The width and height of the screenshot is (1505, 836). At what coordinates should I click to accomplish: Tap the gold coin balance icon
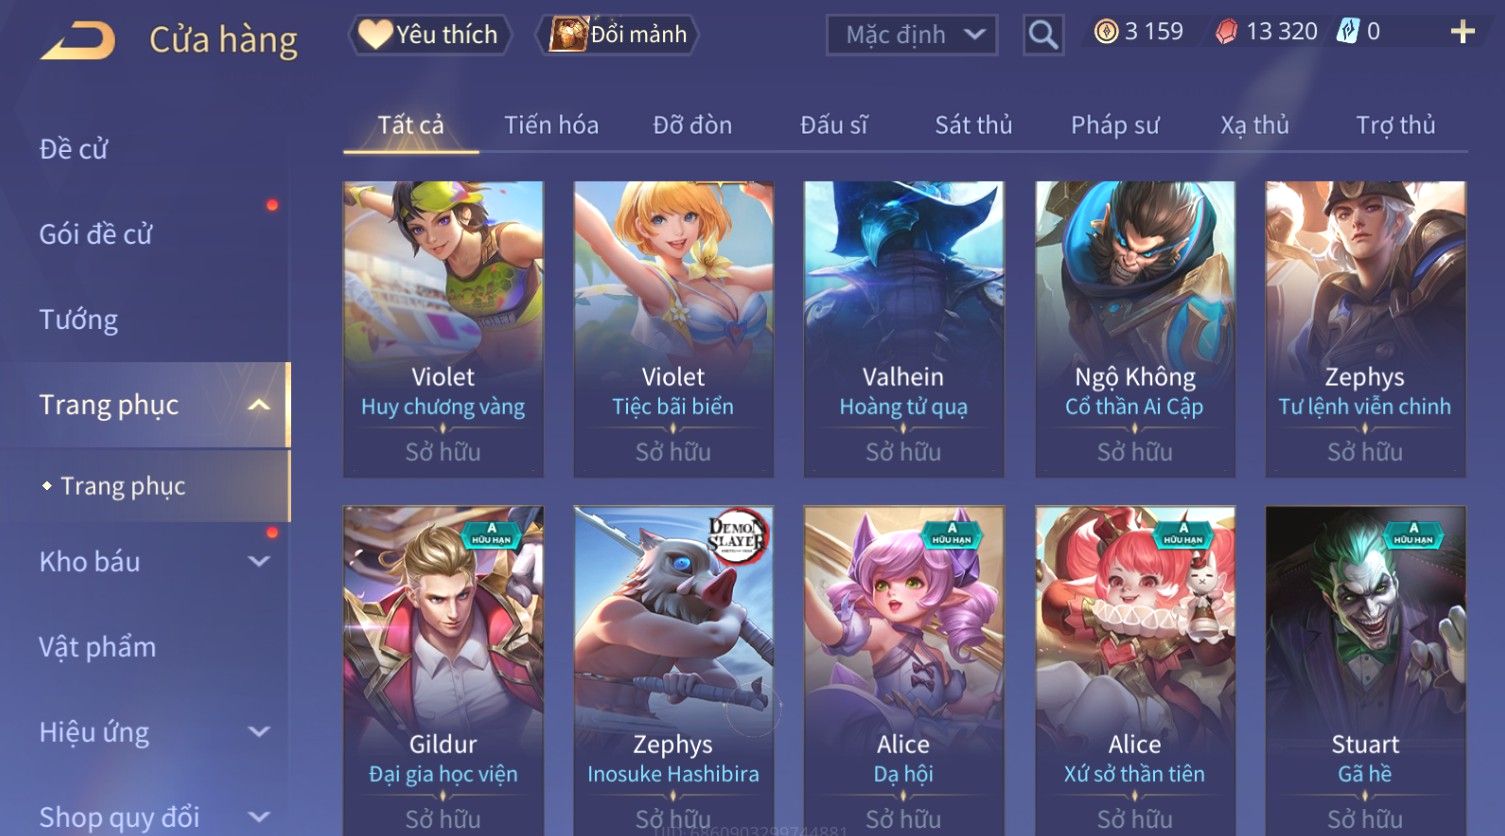[1106, 32]
